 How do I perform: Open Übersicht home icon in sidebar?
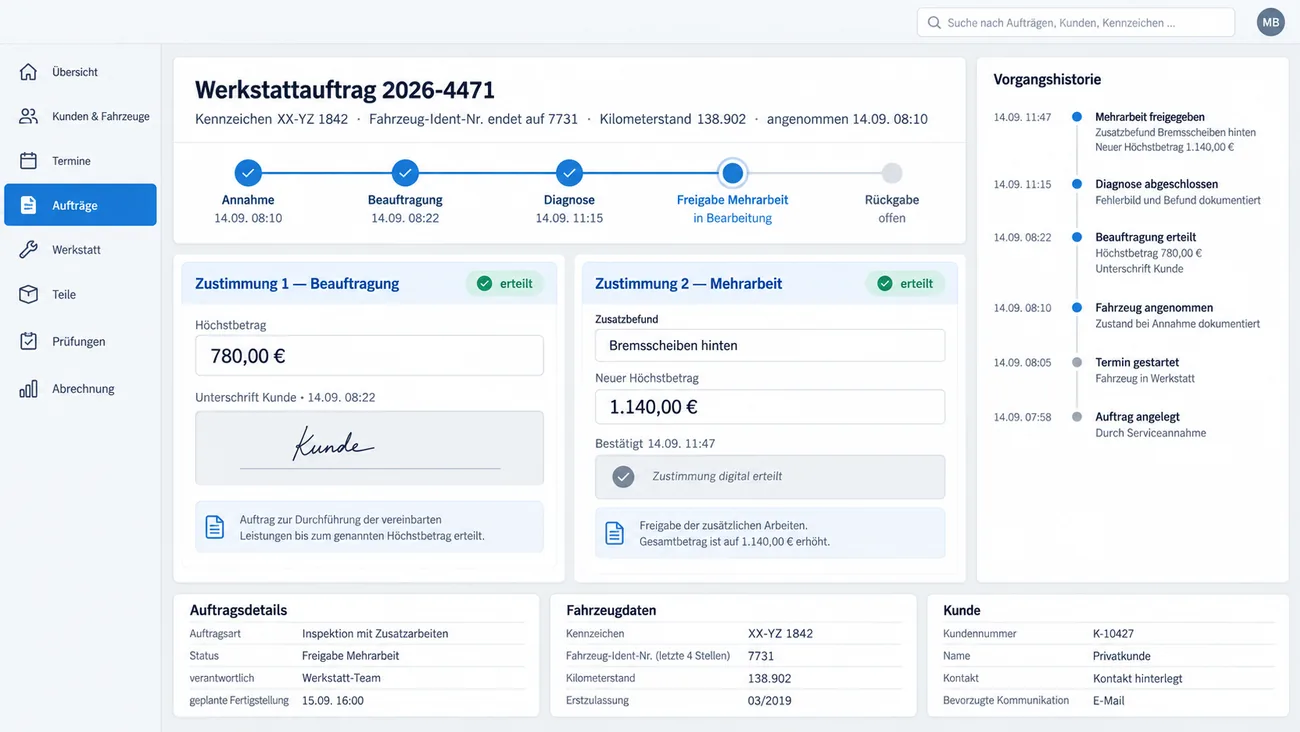point(28,72)
